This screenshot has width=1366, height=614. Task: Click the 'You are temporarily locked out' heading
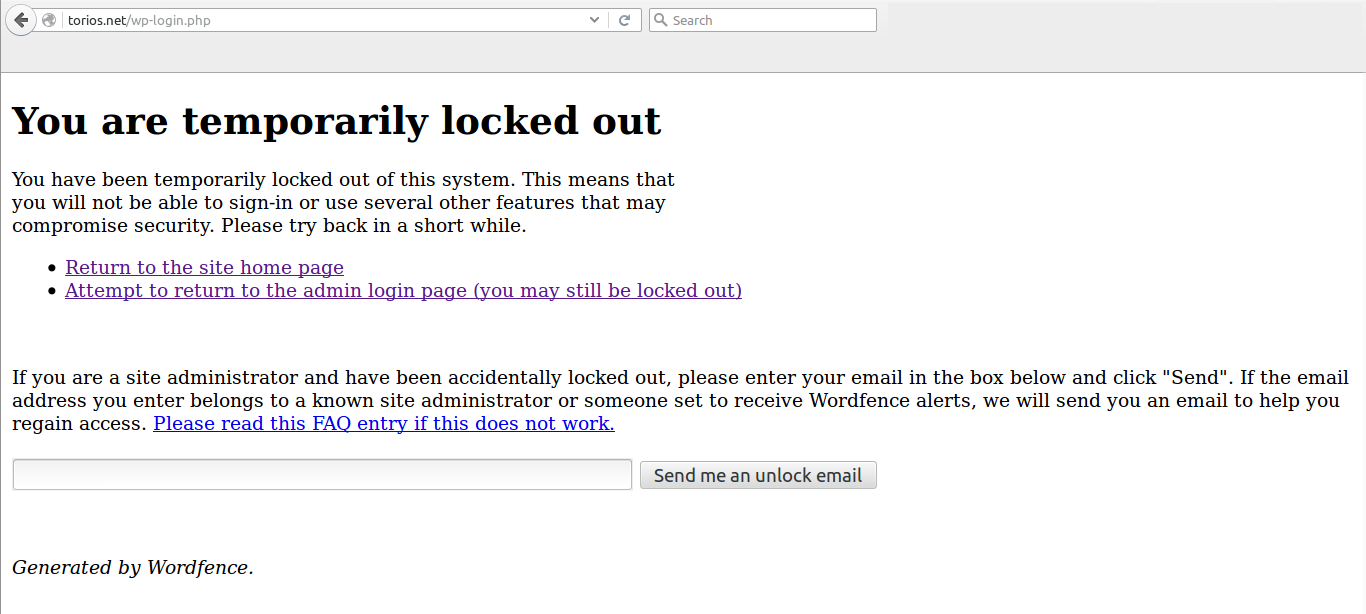(336, 121)
